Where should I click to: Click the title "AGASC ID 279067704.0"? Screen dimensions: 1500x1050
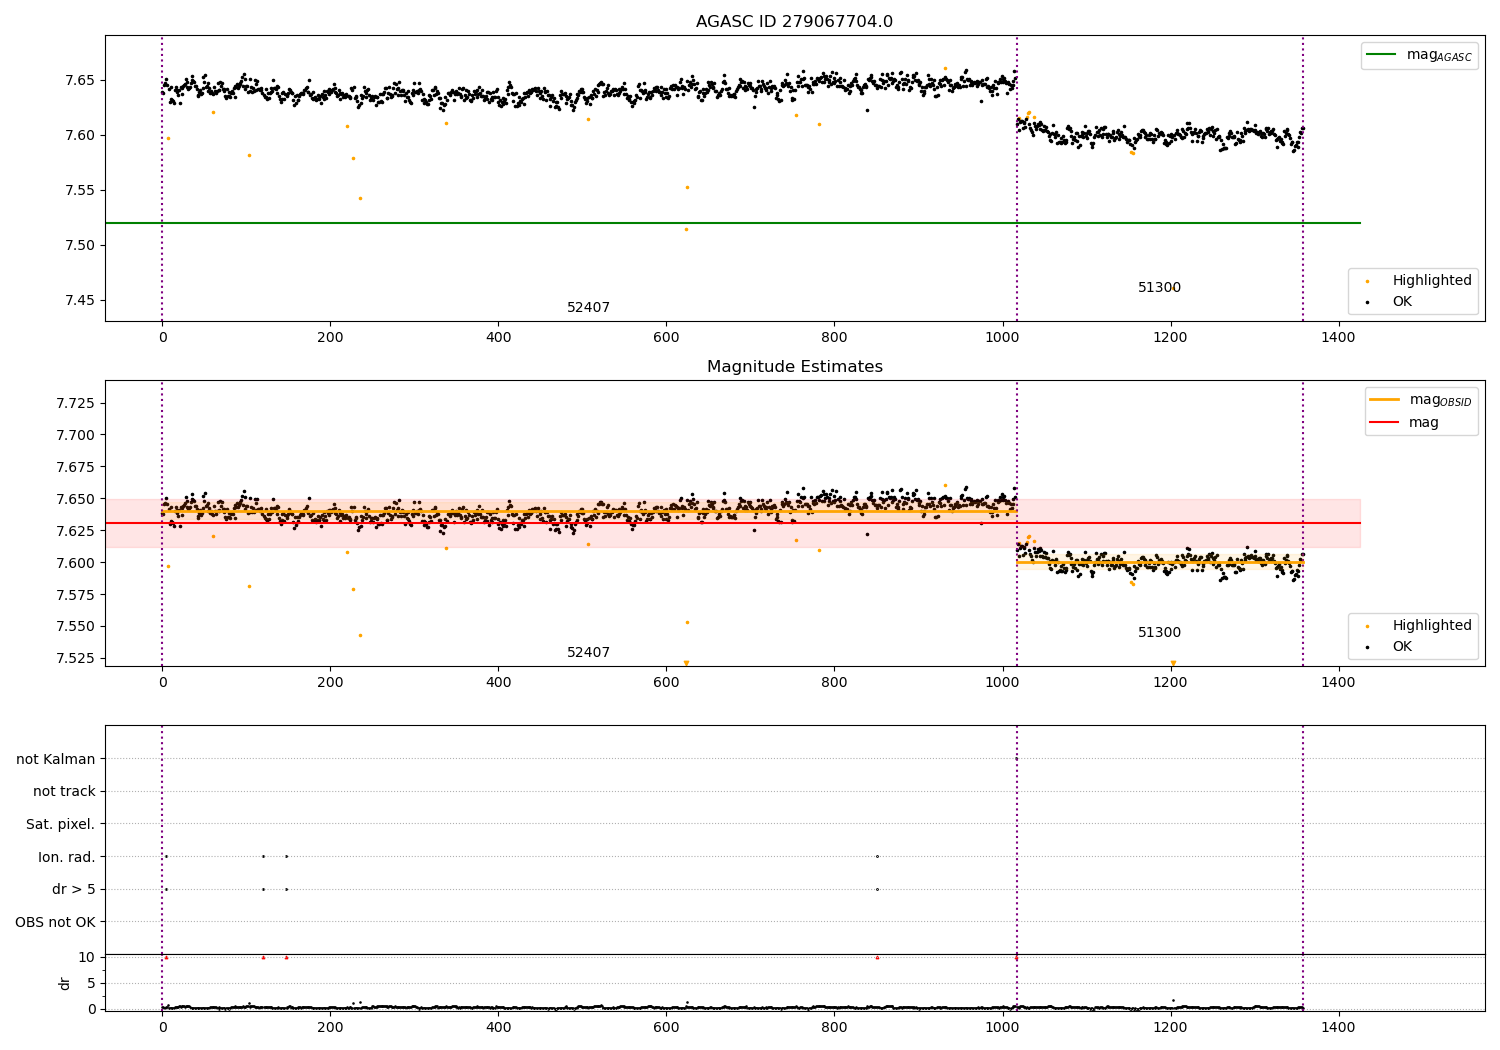[794, 22]
